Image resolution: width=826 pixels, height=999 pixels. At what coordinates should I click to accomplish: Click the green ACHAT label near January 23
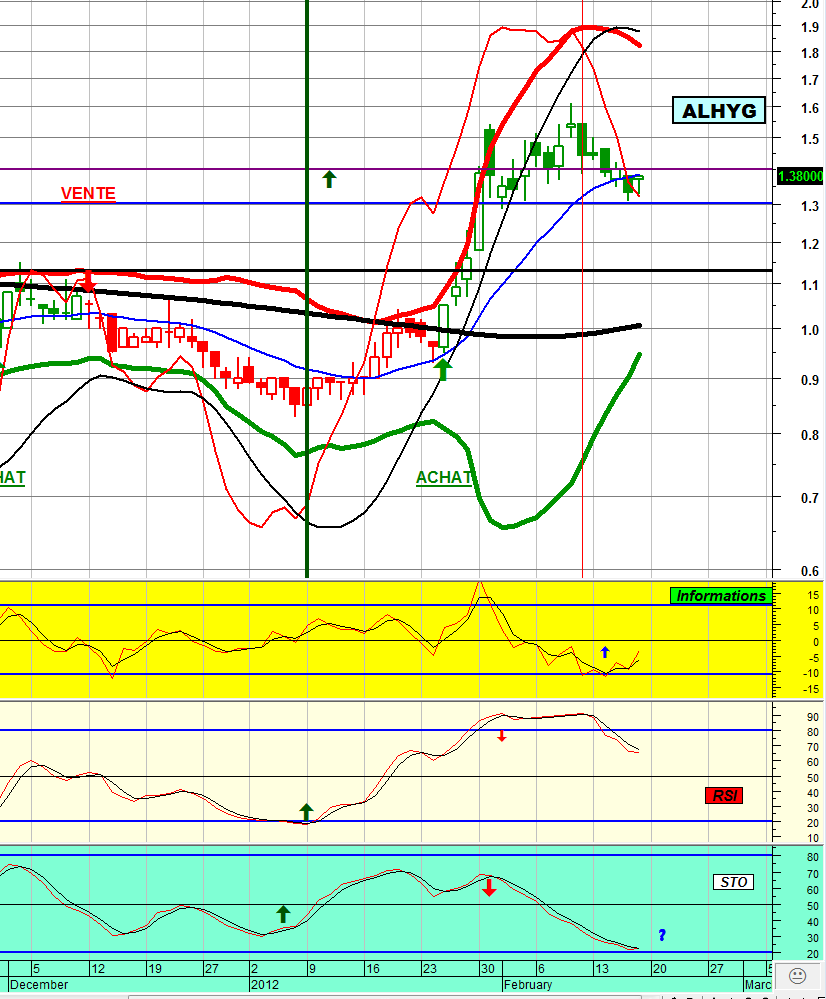point(444,477)
